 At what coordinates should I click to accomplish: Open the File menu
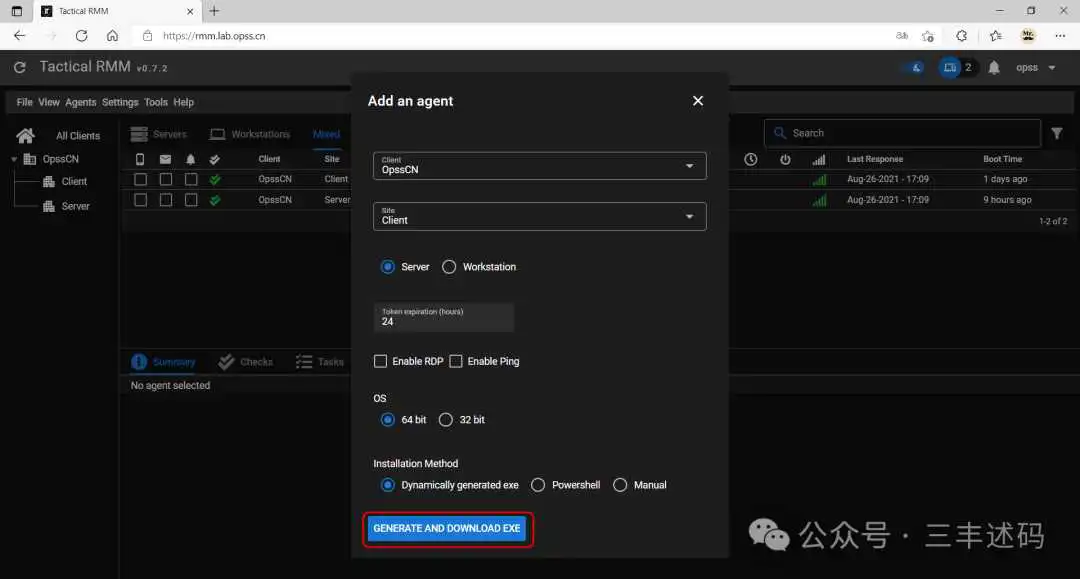pos(25,102)
